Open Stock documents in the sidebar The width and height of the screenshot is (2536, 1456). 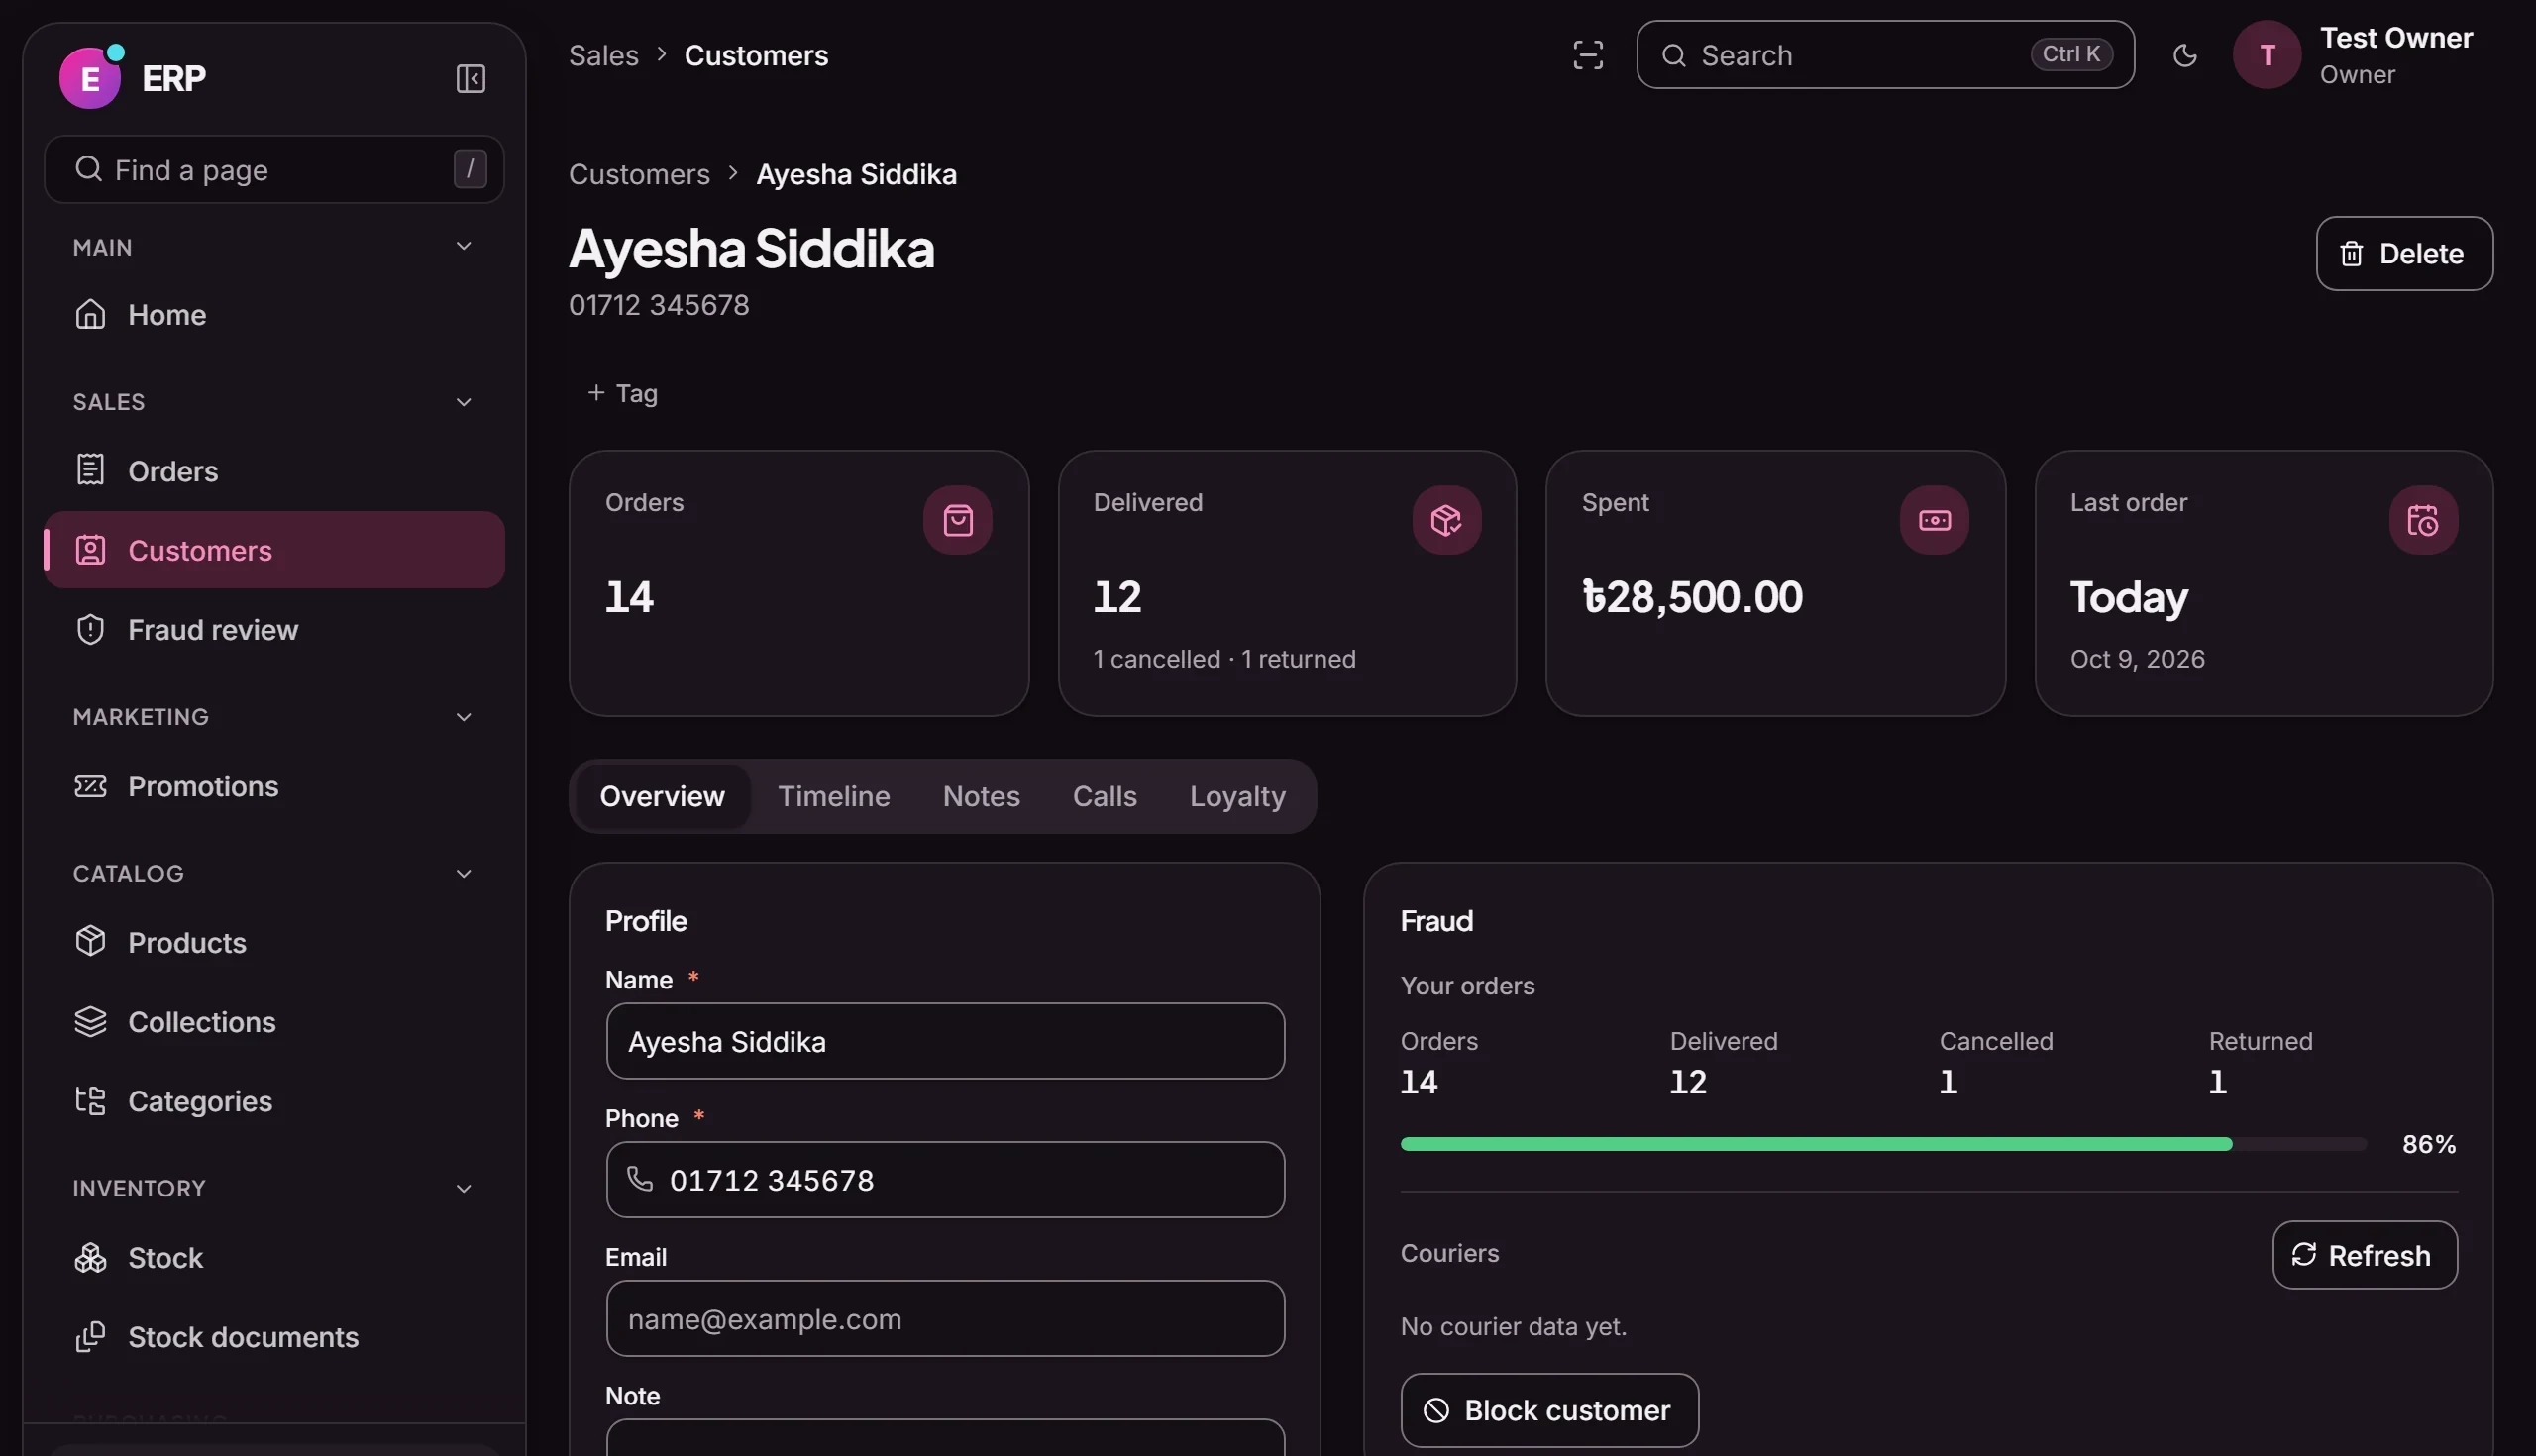[x=274, y=1337]
